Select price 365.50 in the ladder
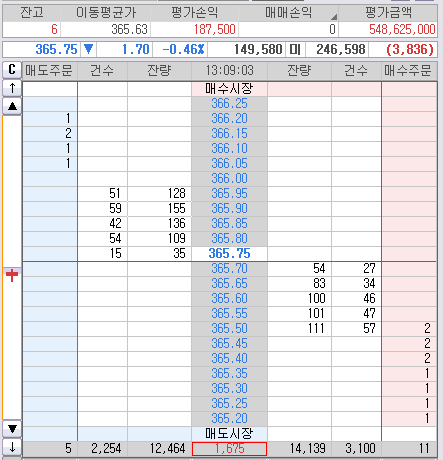443x460 pixels. 229,329
